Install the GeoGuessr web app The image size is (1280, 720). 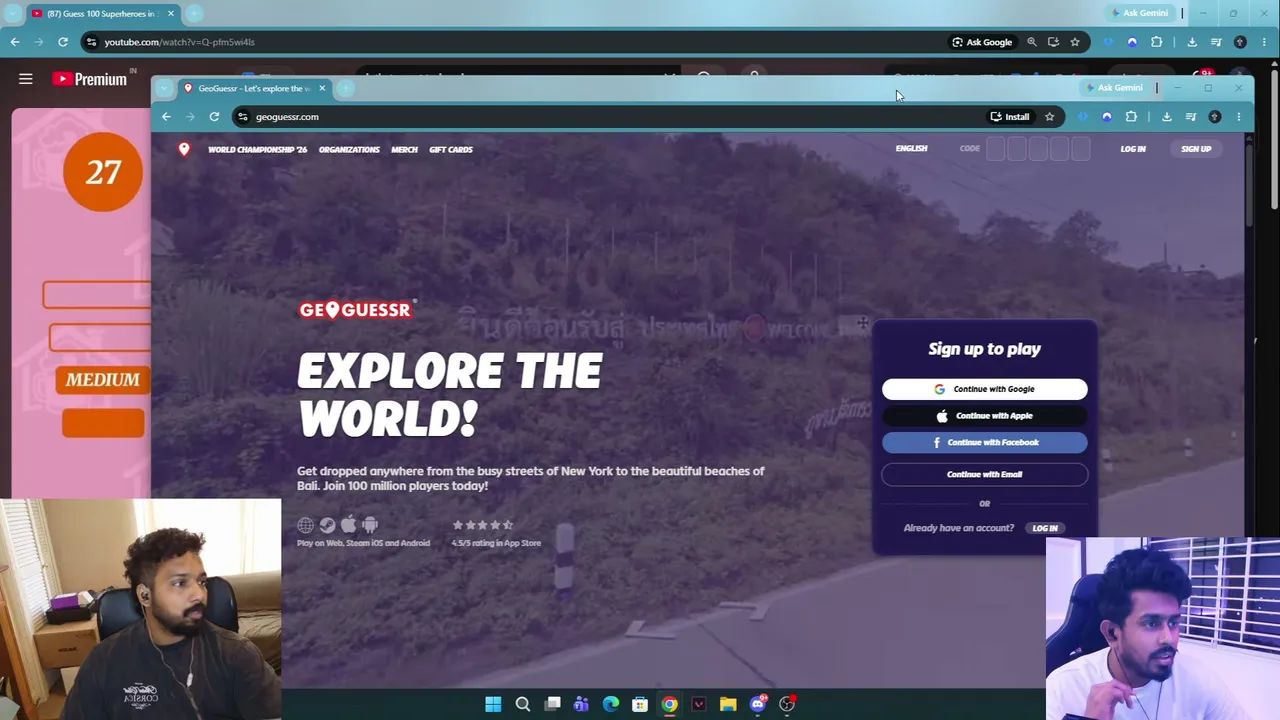(x=1010, y=117)
